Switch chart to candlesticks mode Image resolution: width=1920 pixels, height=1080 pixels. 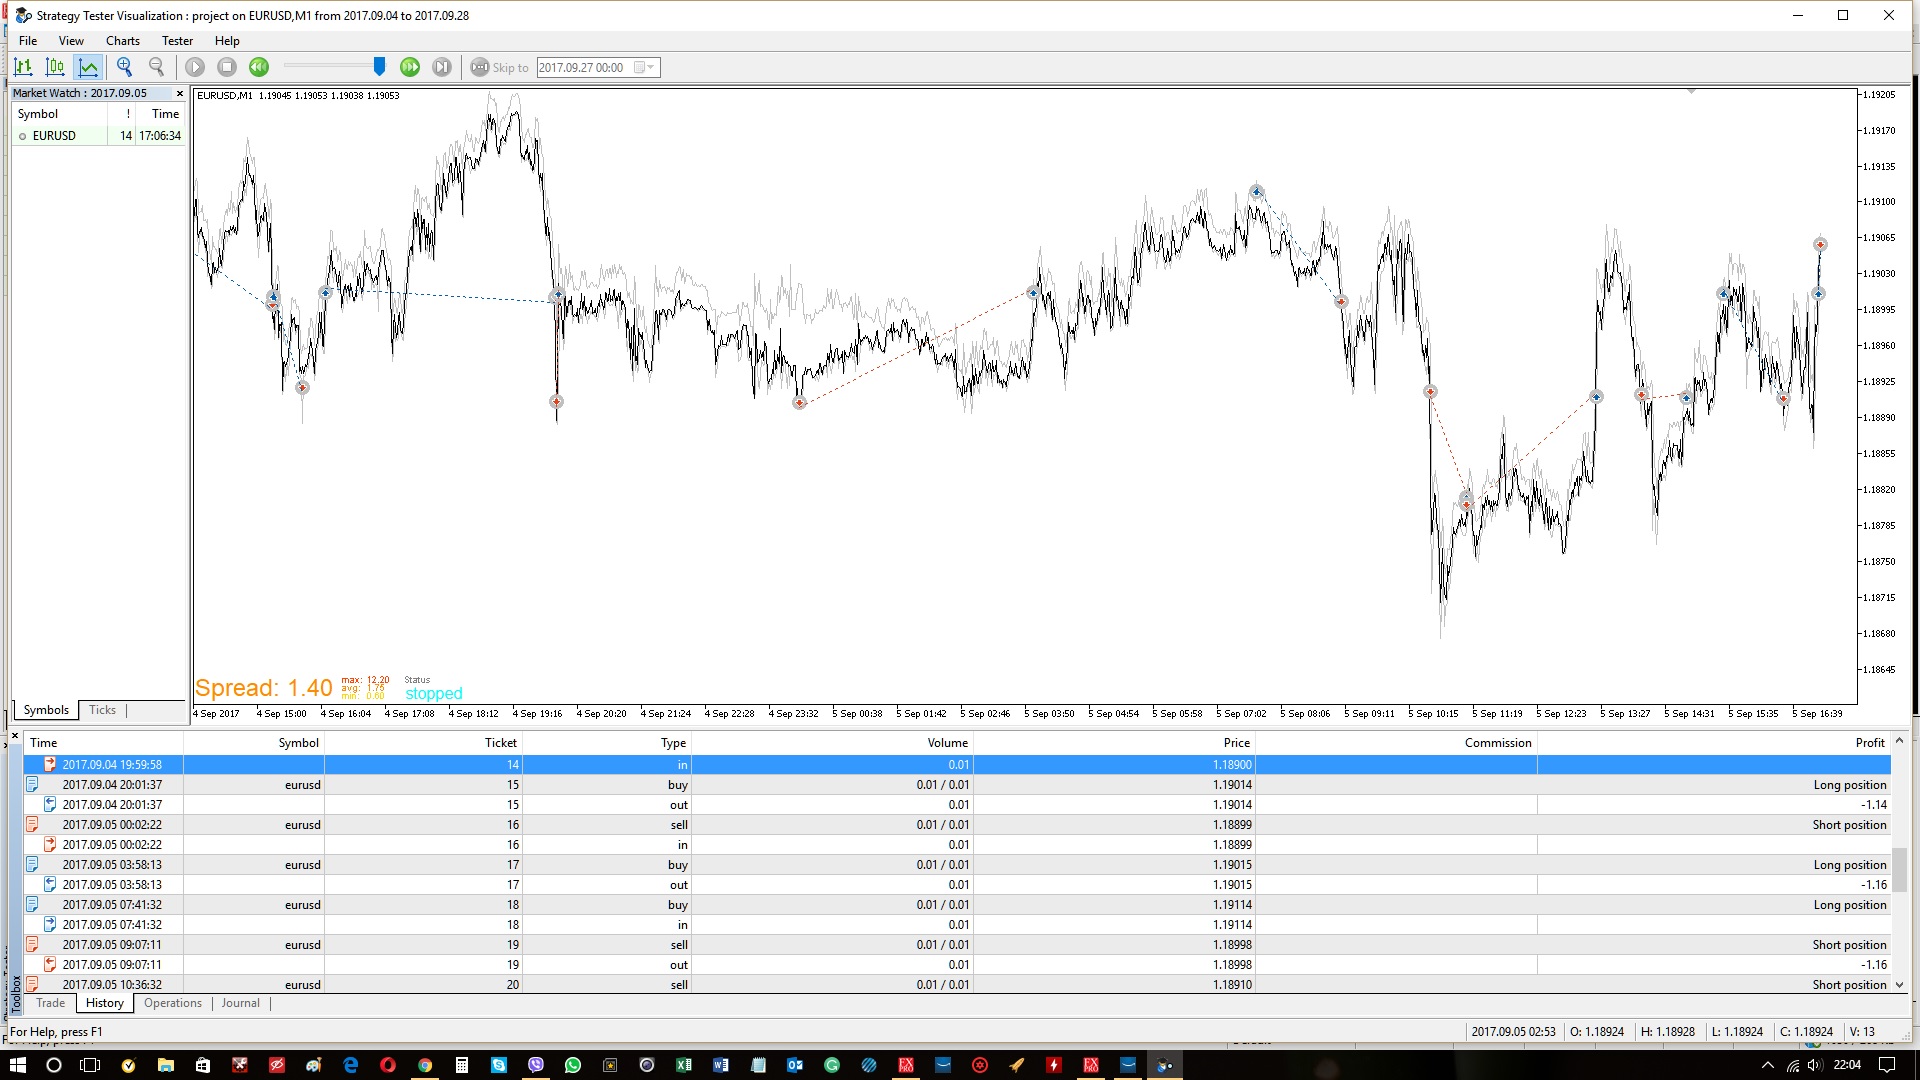click(56, 67)
